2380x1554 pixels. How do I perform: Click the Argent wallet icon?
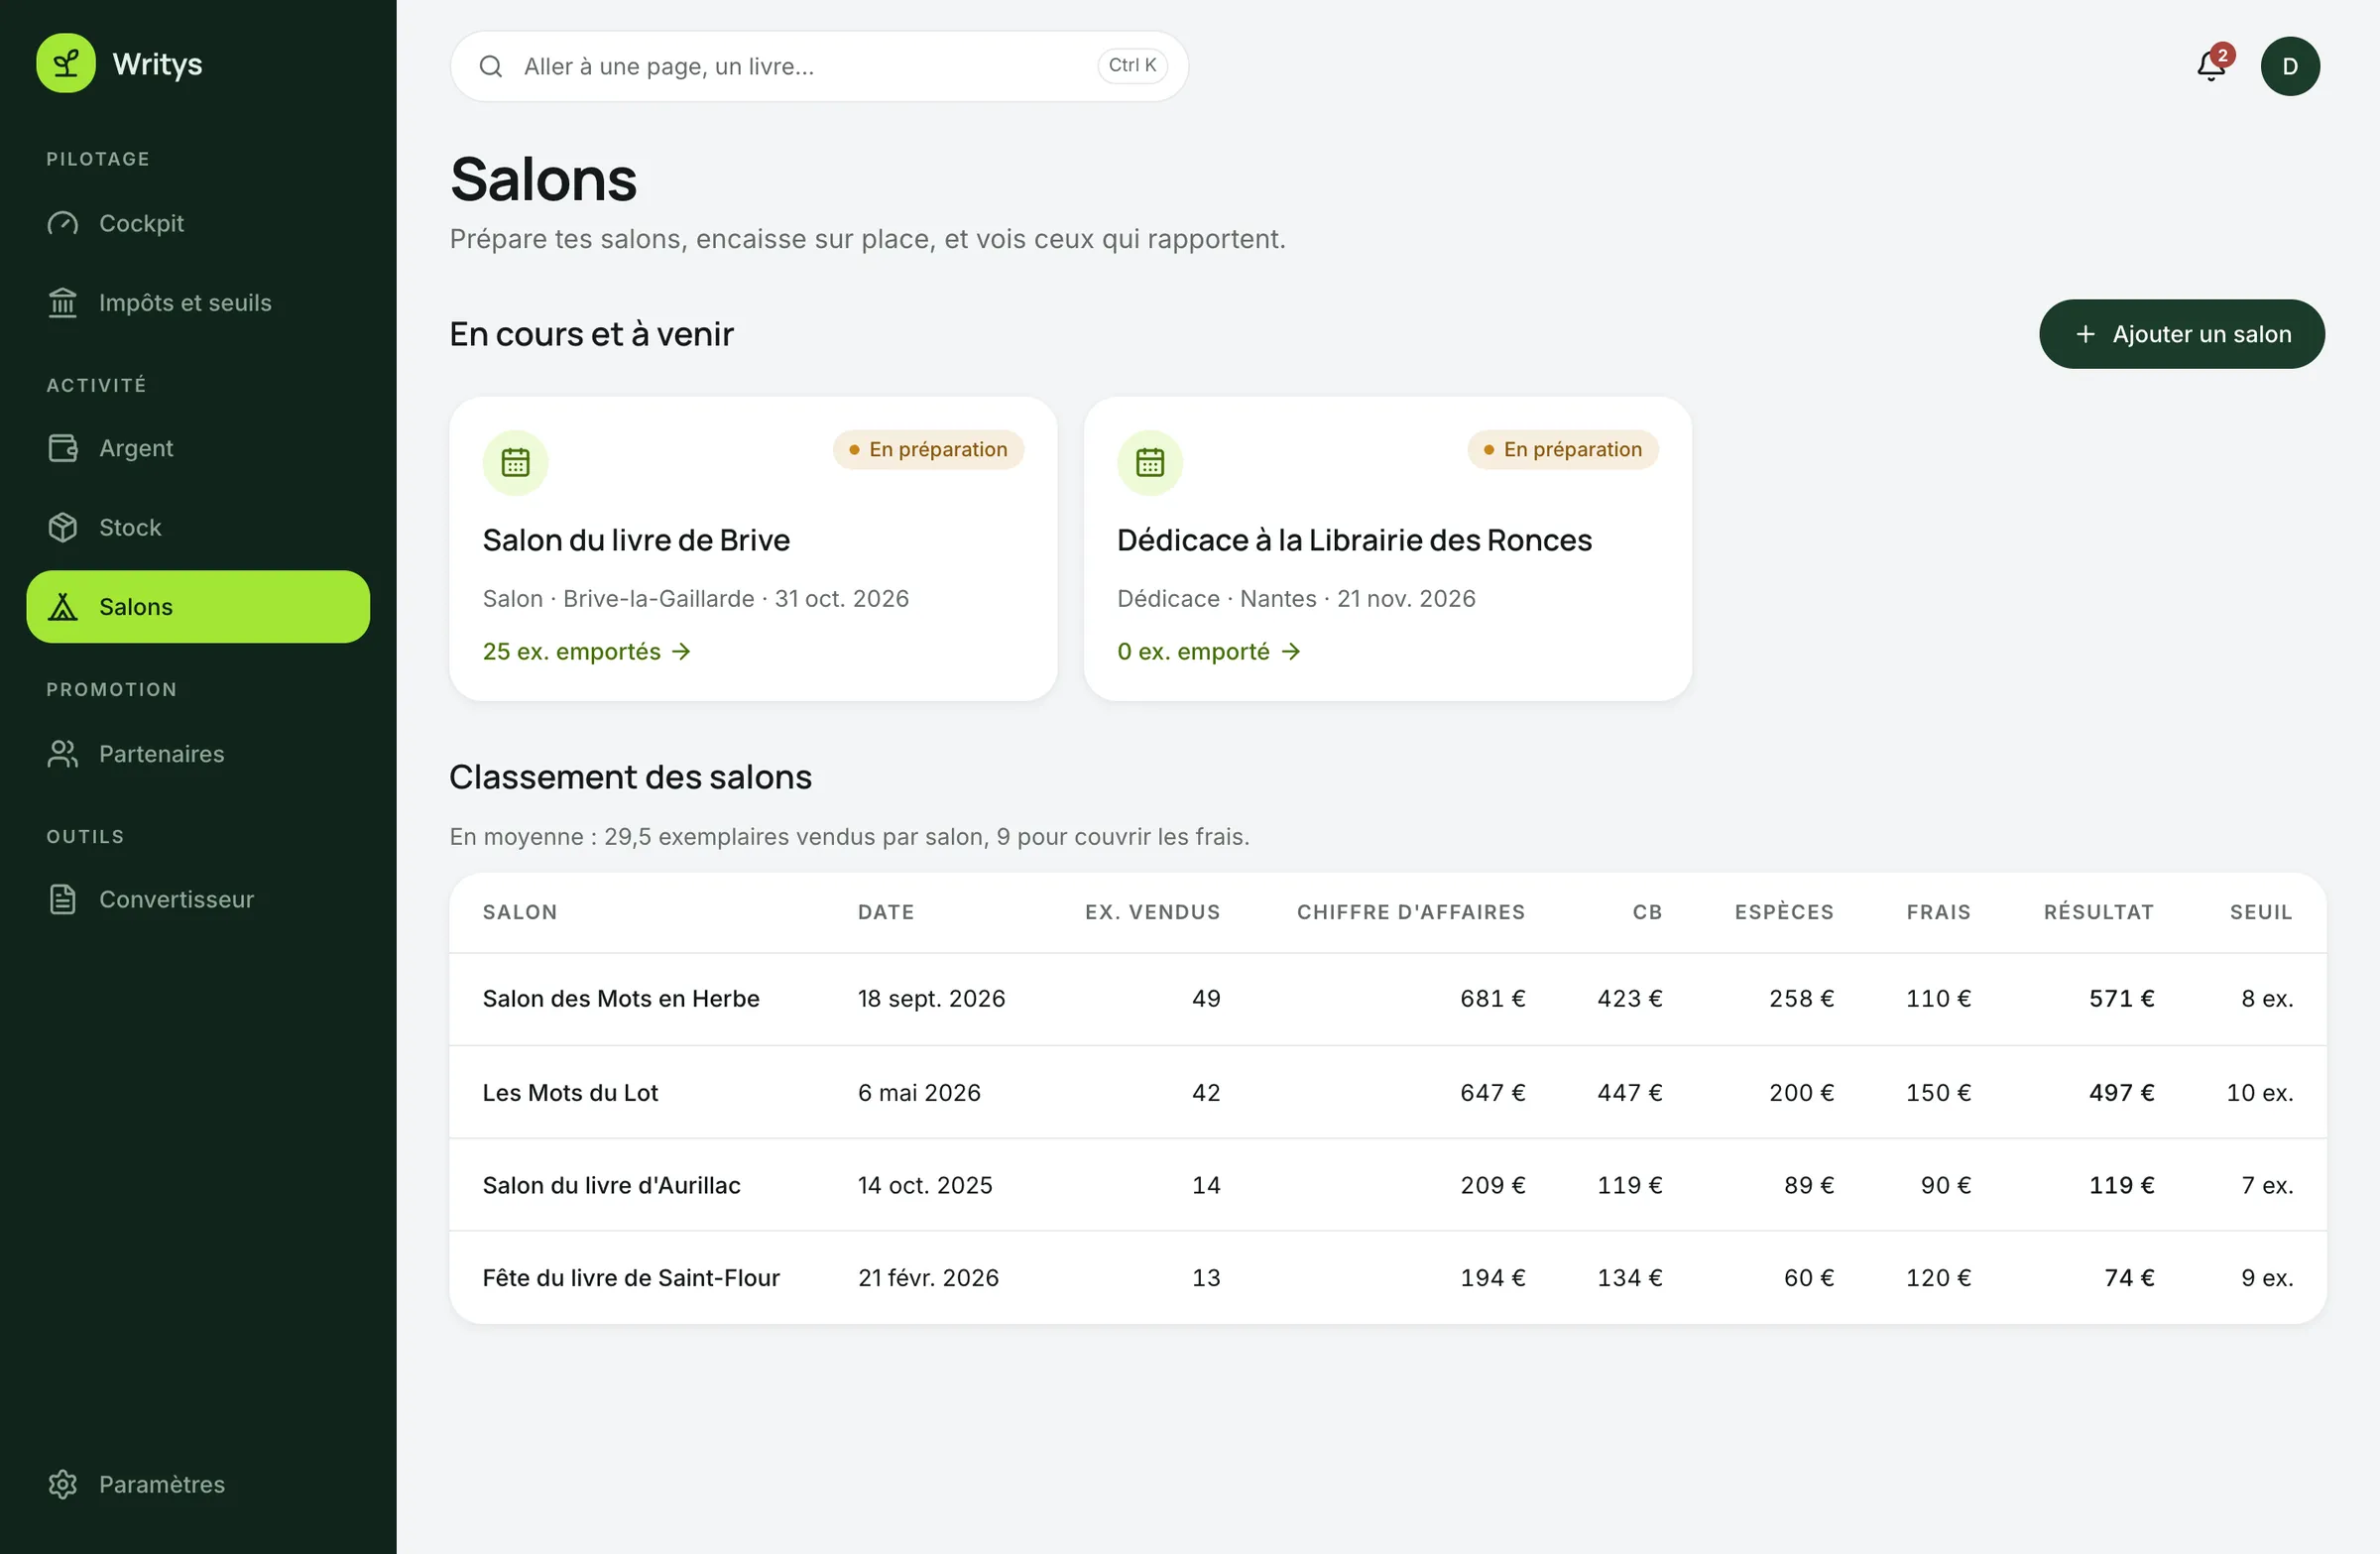click(63, 448)
